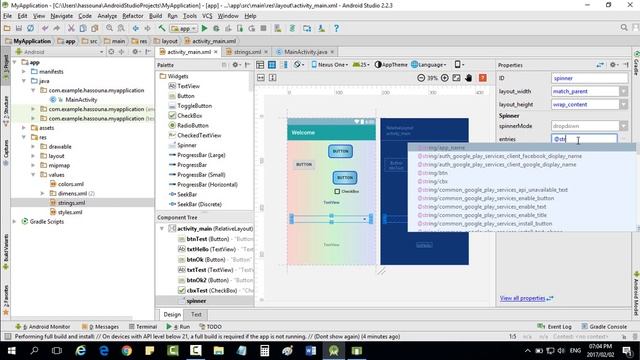Viewport: 640px width, 360px height.
Task: Expand the Gradle Scripts node
Action: [15, 222]
